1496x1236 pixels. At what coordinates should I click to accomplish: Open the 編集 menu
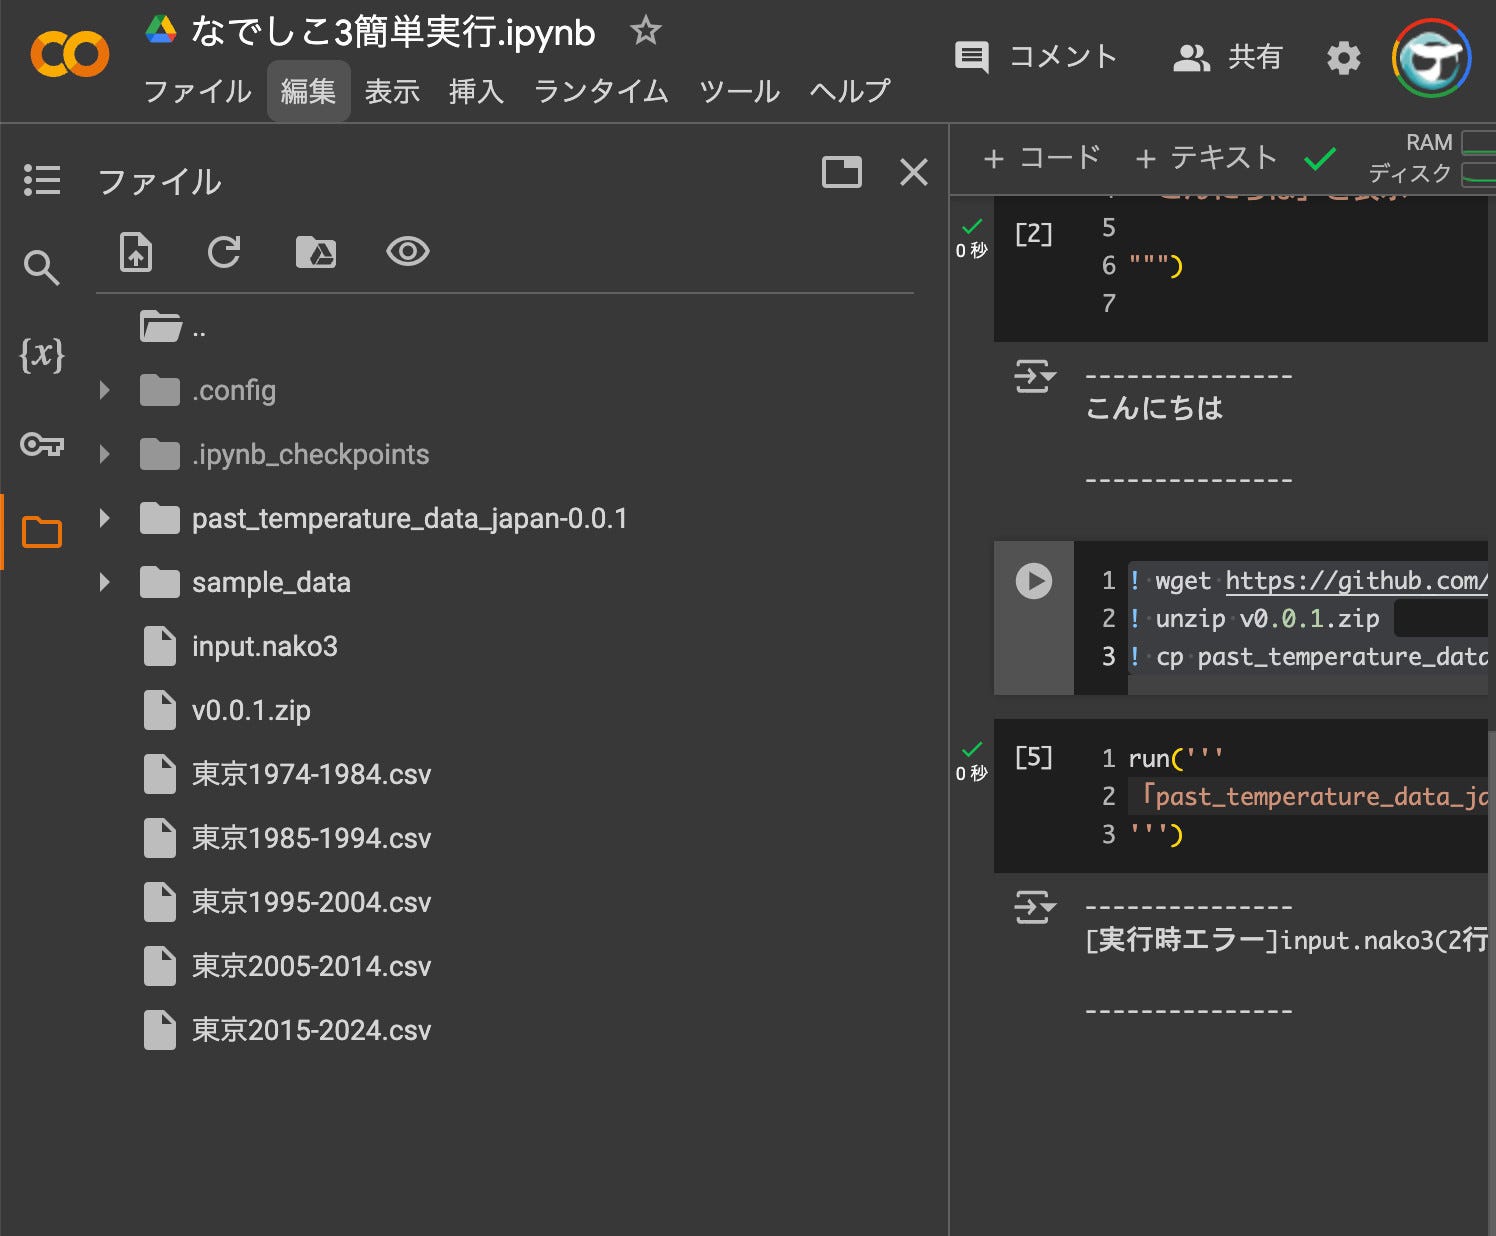coord(308,91)
